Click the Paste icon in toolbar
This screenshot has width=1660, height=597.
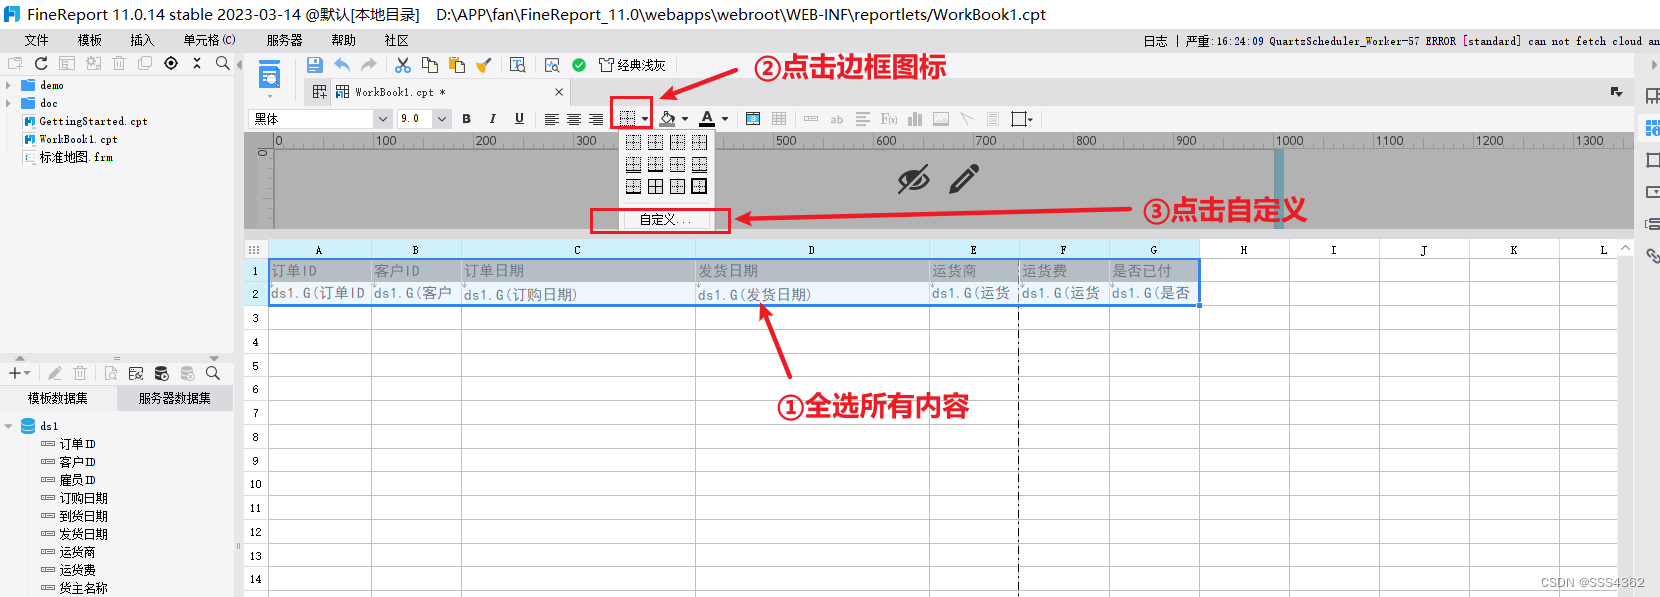(457, 65)
